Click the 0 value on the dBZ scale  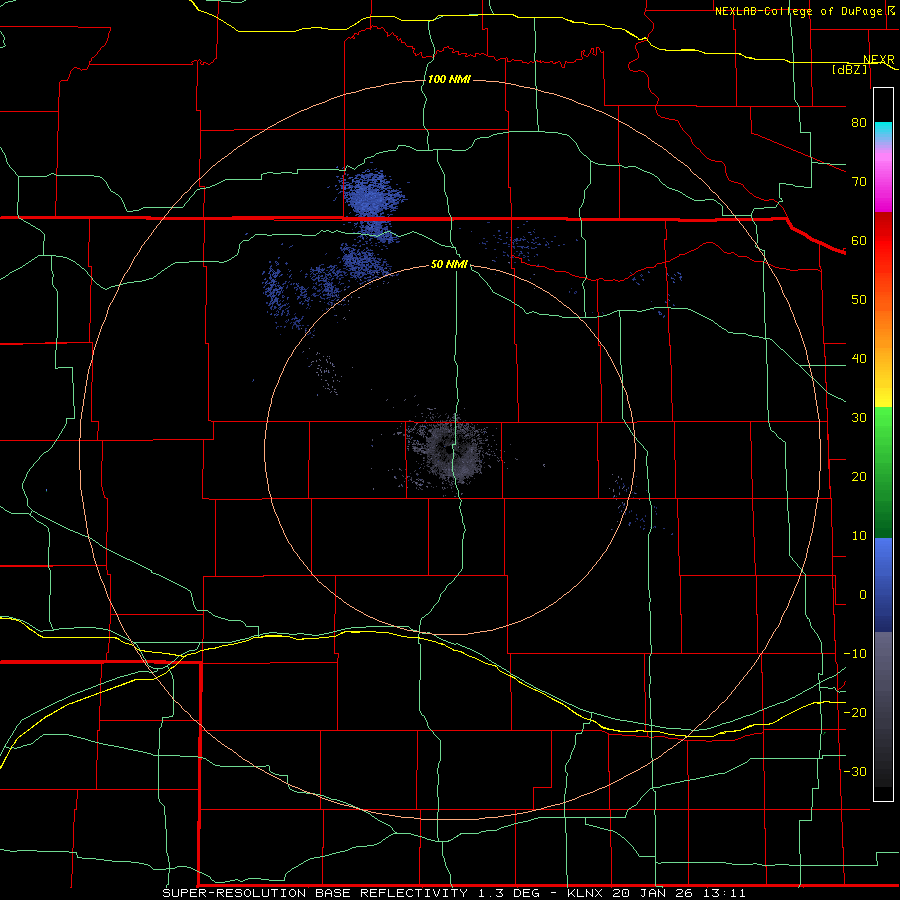point(863,595)
